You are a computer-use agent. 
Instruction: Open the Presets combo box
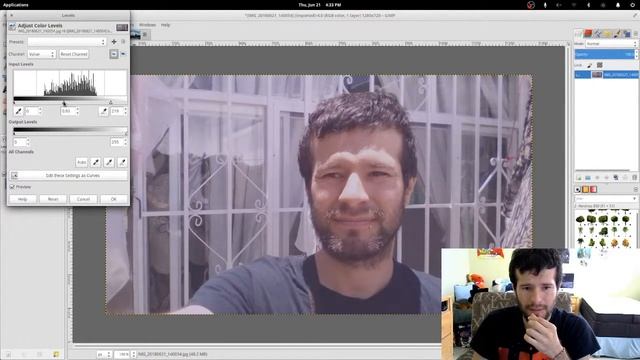(67, 42)
